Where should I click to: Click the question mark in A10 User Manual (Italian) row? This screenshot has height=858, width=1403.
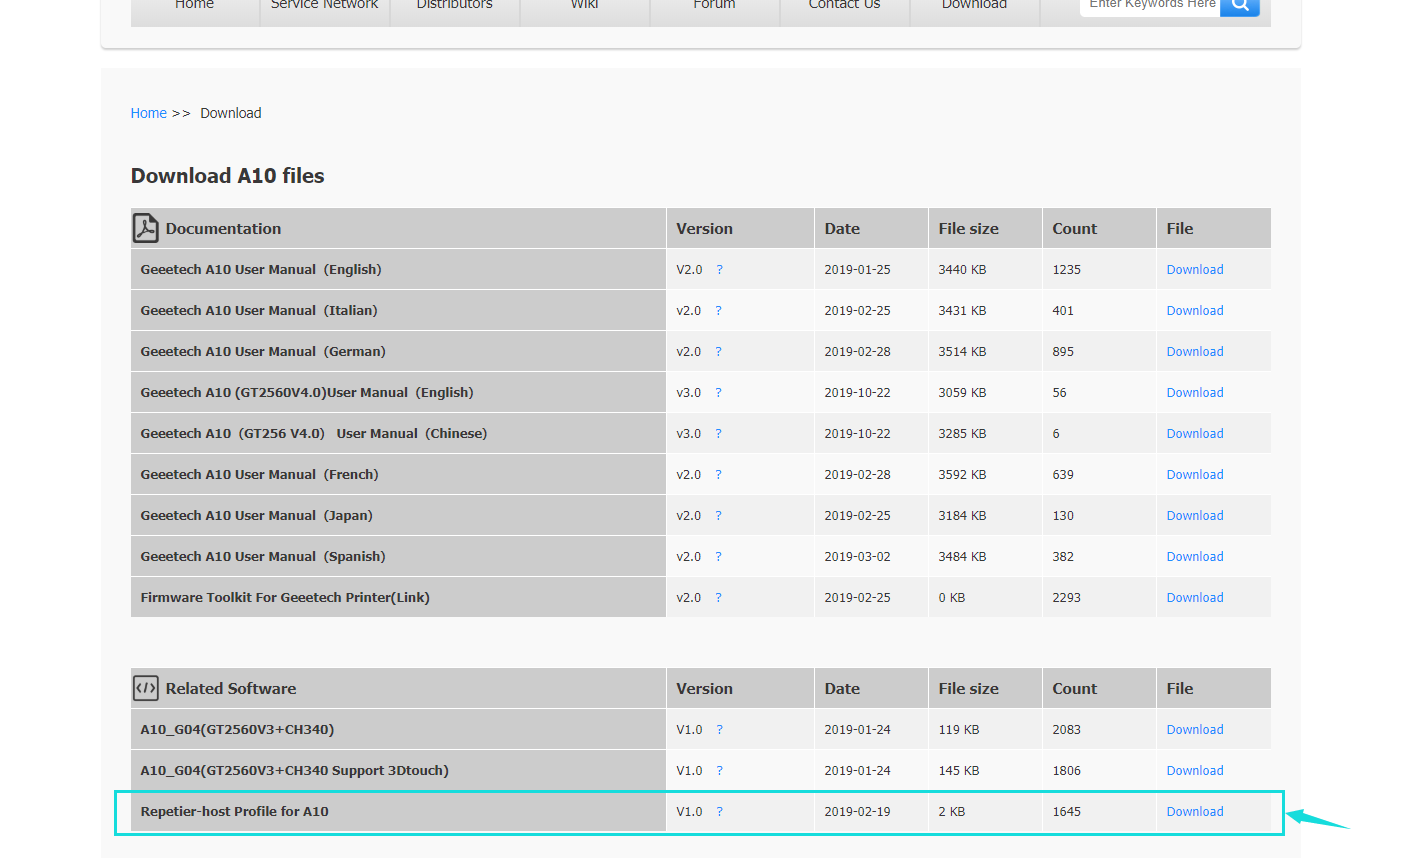tap(718, 311)
